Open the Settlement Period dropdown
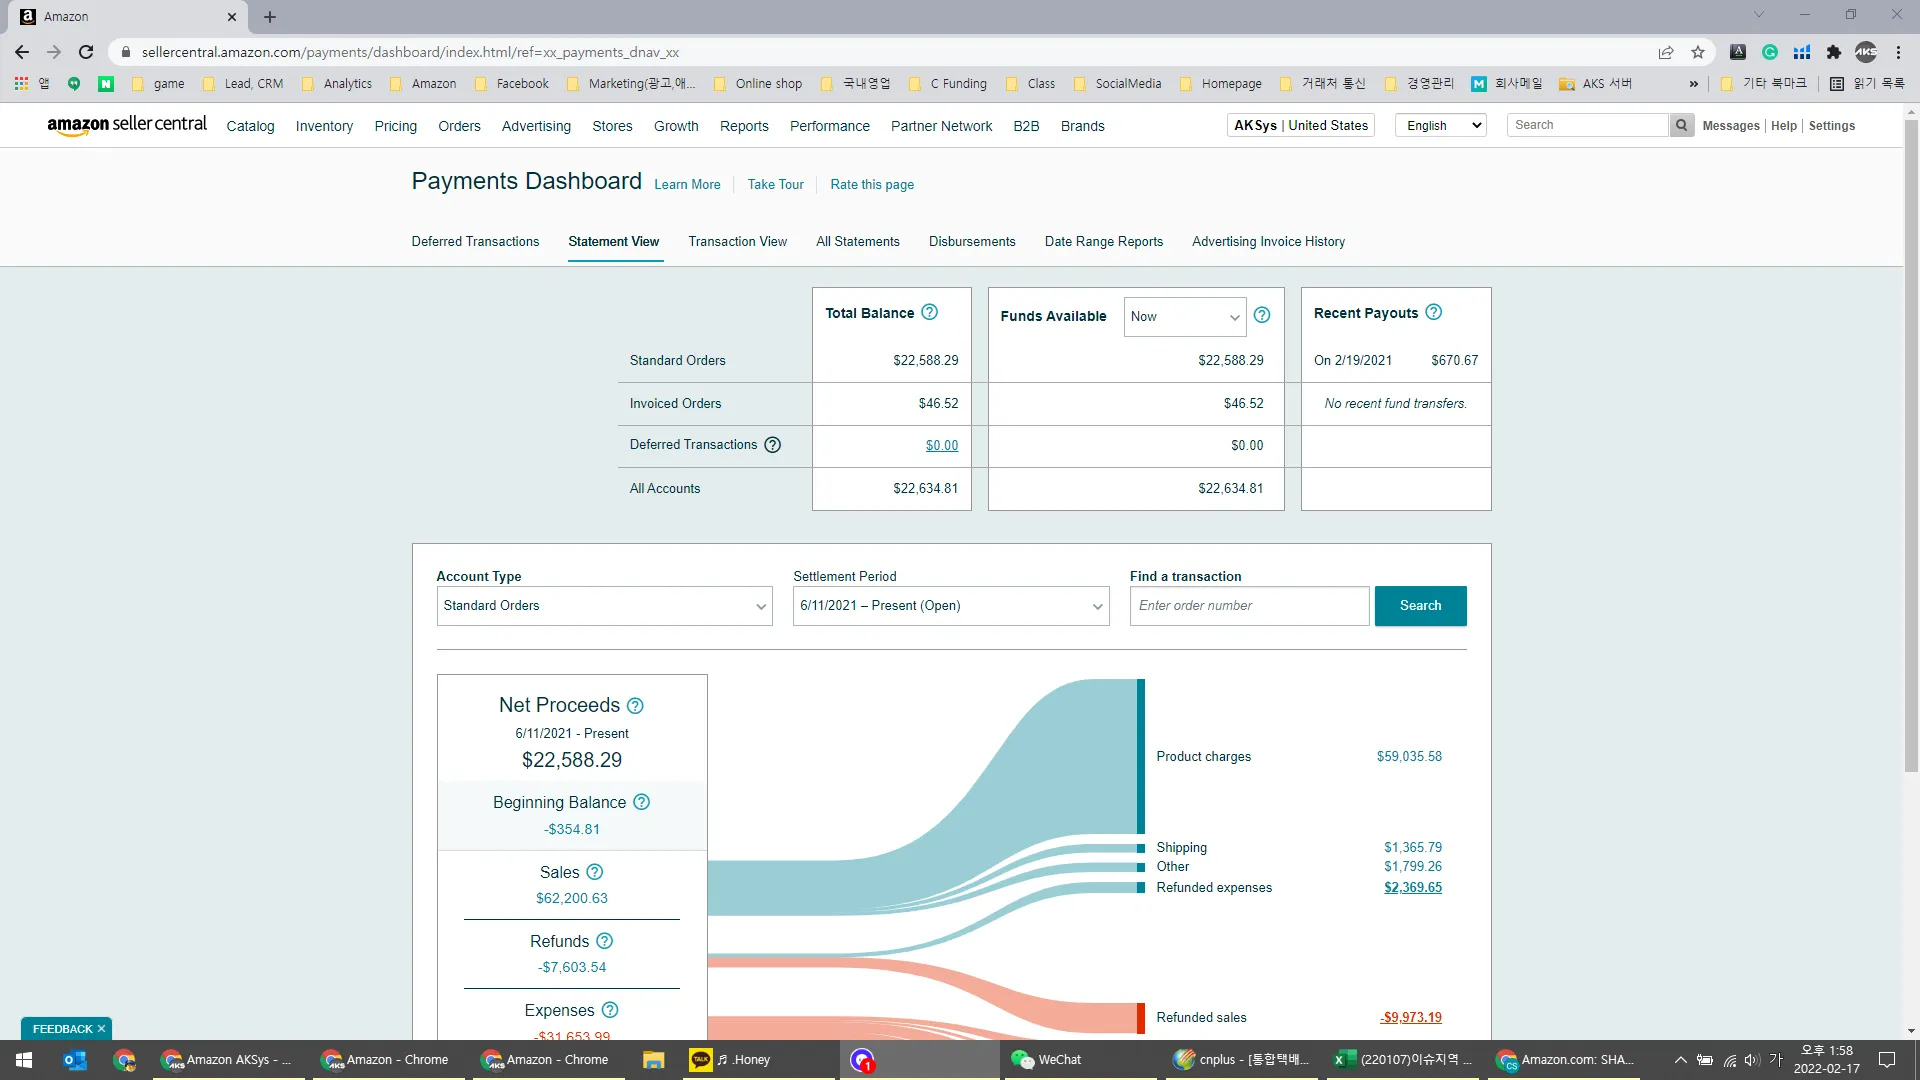1920x1080 pixels. point(950,606)
